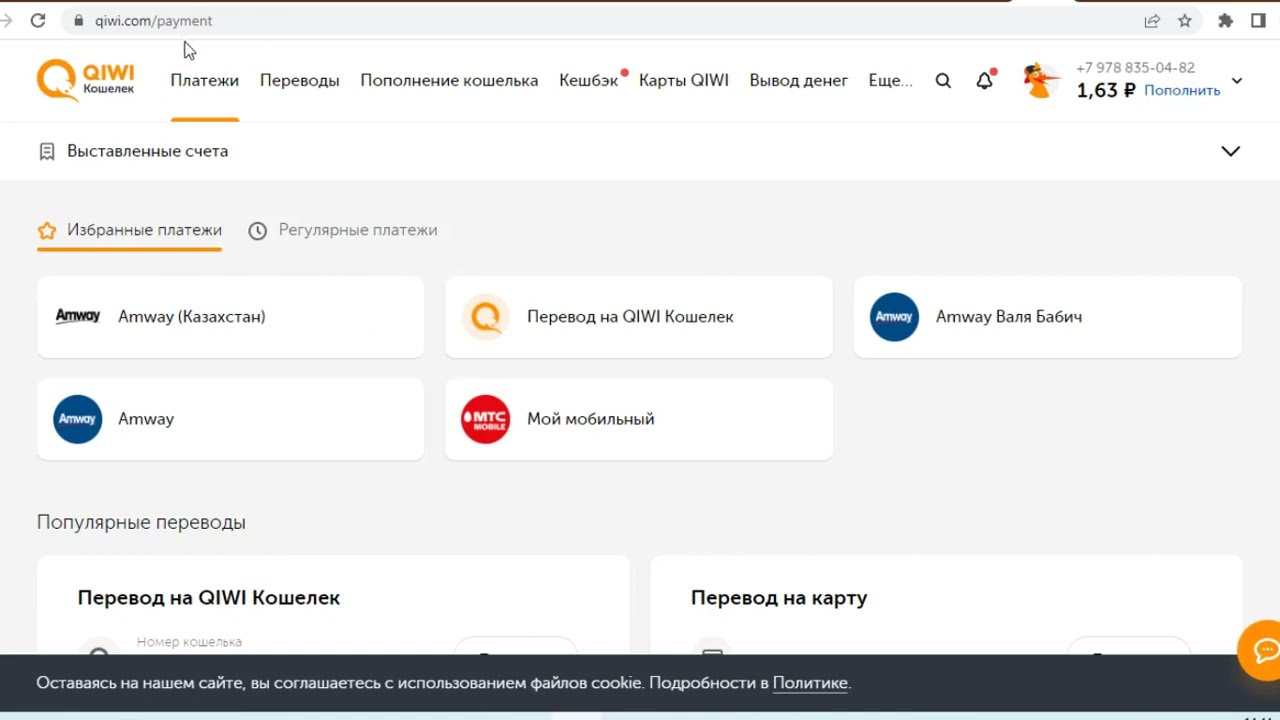Open the Мой мобильный favorite payment

[639, 419]
